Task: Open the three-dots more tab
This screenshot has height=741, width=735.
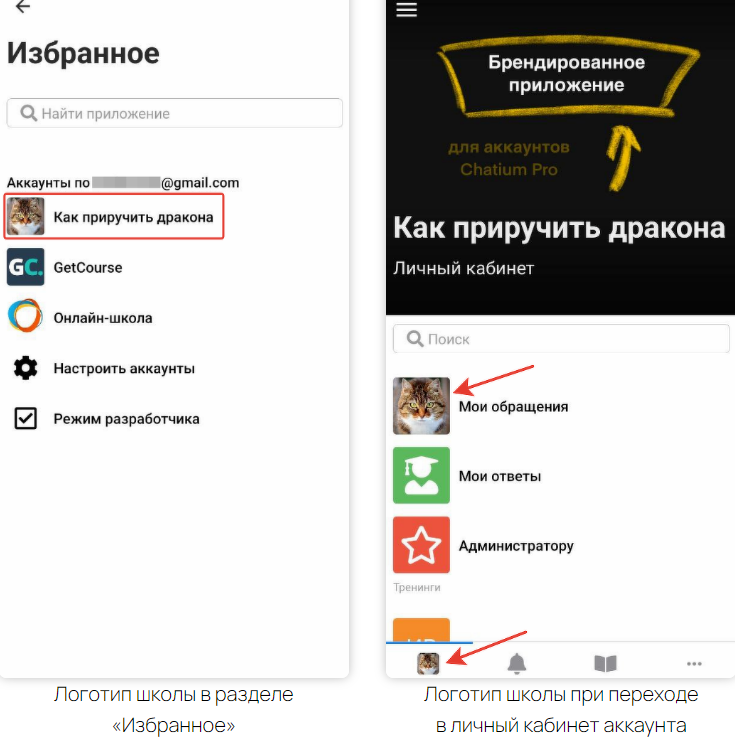Action: [x=694, y=664]
